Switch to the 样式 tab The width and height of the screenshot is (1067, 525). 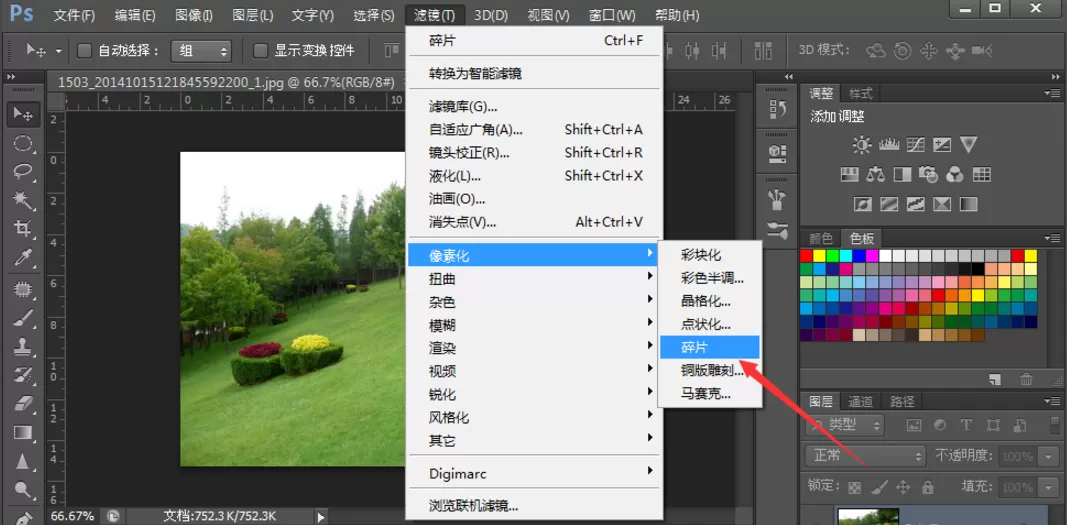tap(860, 93)
